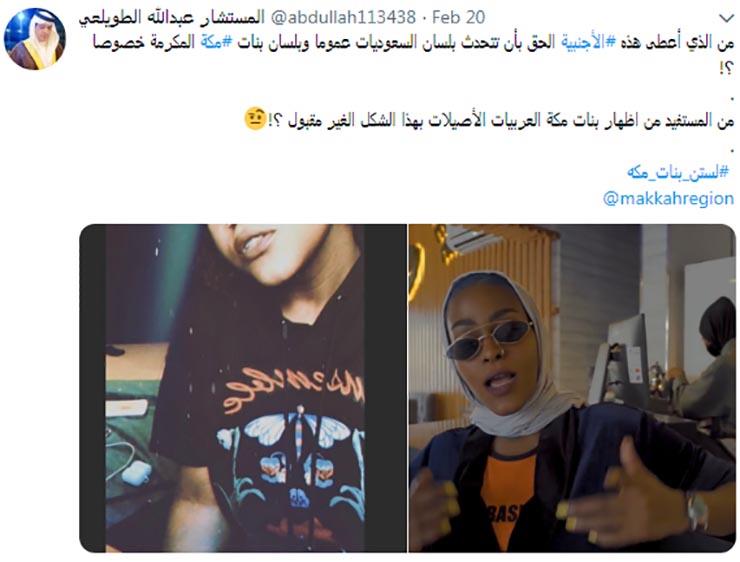
Task: Open the Feb 20 tweet timestamp
Action: [458, 17]
